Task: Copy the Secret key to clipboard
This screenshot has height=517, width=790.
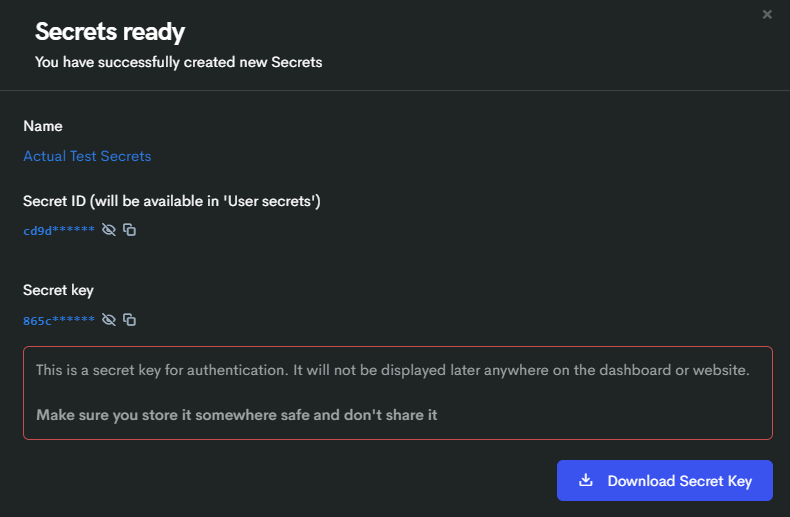Action: tap(129, 320)
